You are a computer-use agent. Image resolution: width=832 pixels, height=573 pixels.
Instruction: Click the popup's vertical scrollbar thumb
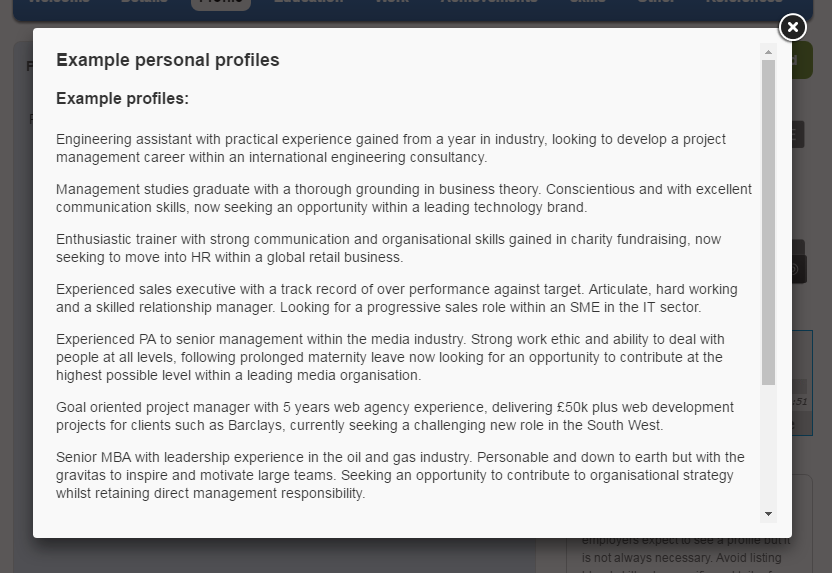point(768,222)
